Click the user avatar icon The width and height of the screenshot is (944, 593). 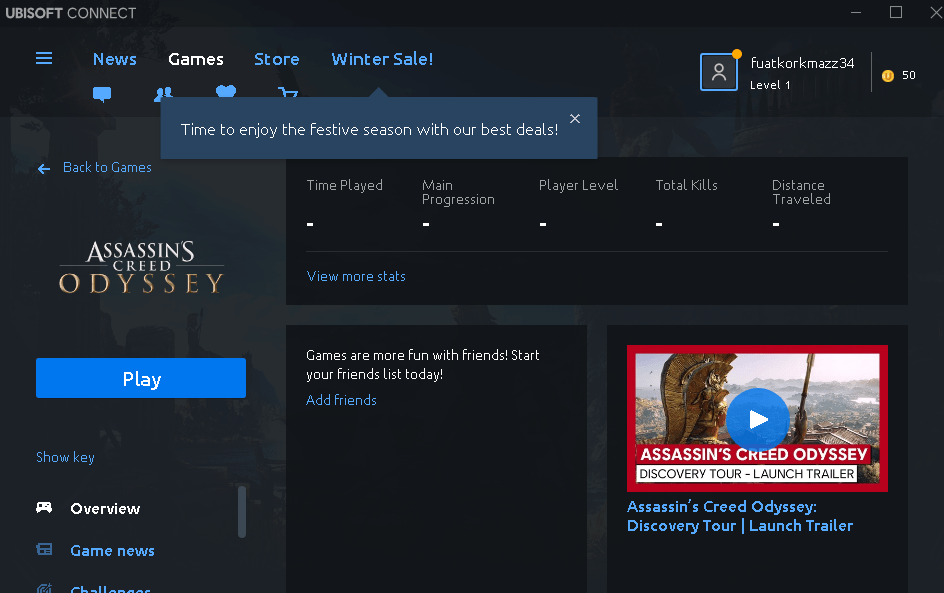pyautogui.click(x=719, y=72)
